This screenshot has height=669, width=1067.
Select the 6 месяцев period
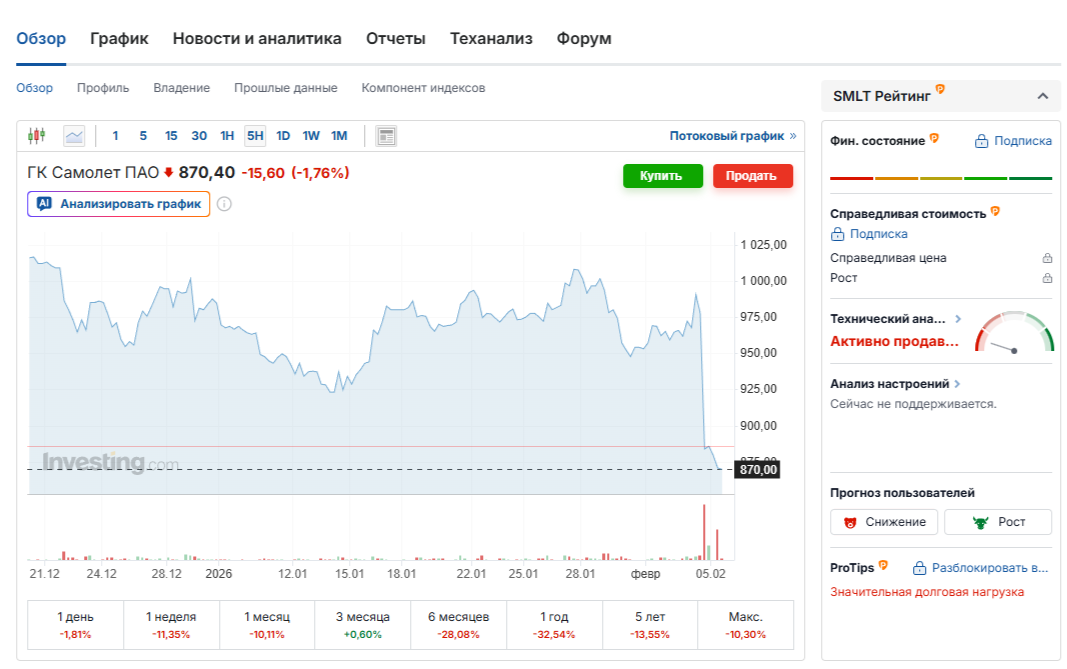[x=459, y=625]
